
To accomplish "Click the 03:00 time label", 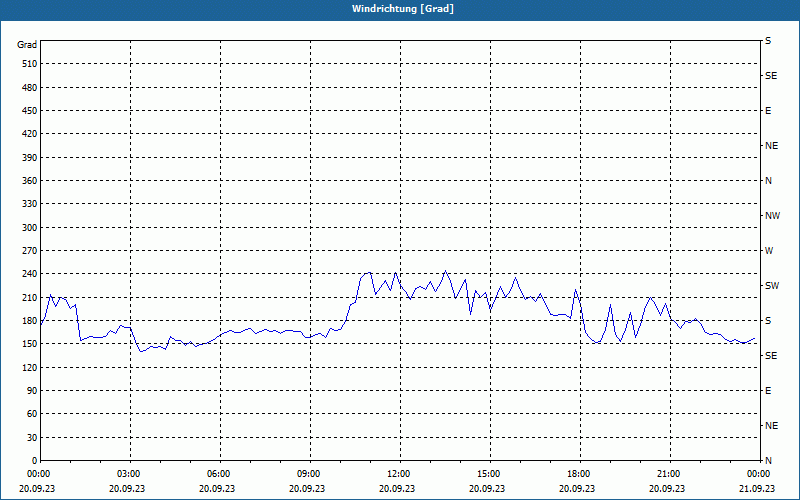I will (x=130, y=474).
